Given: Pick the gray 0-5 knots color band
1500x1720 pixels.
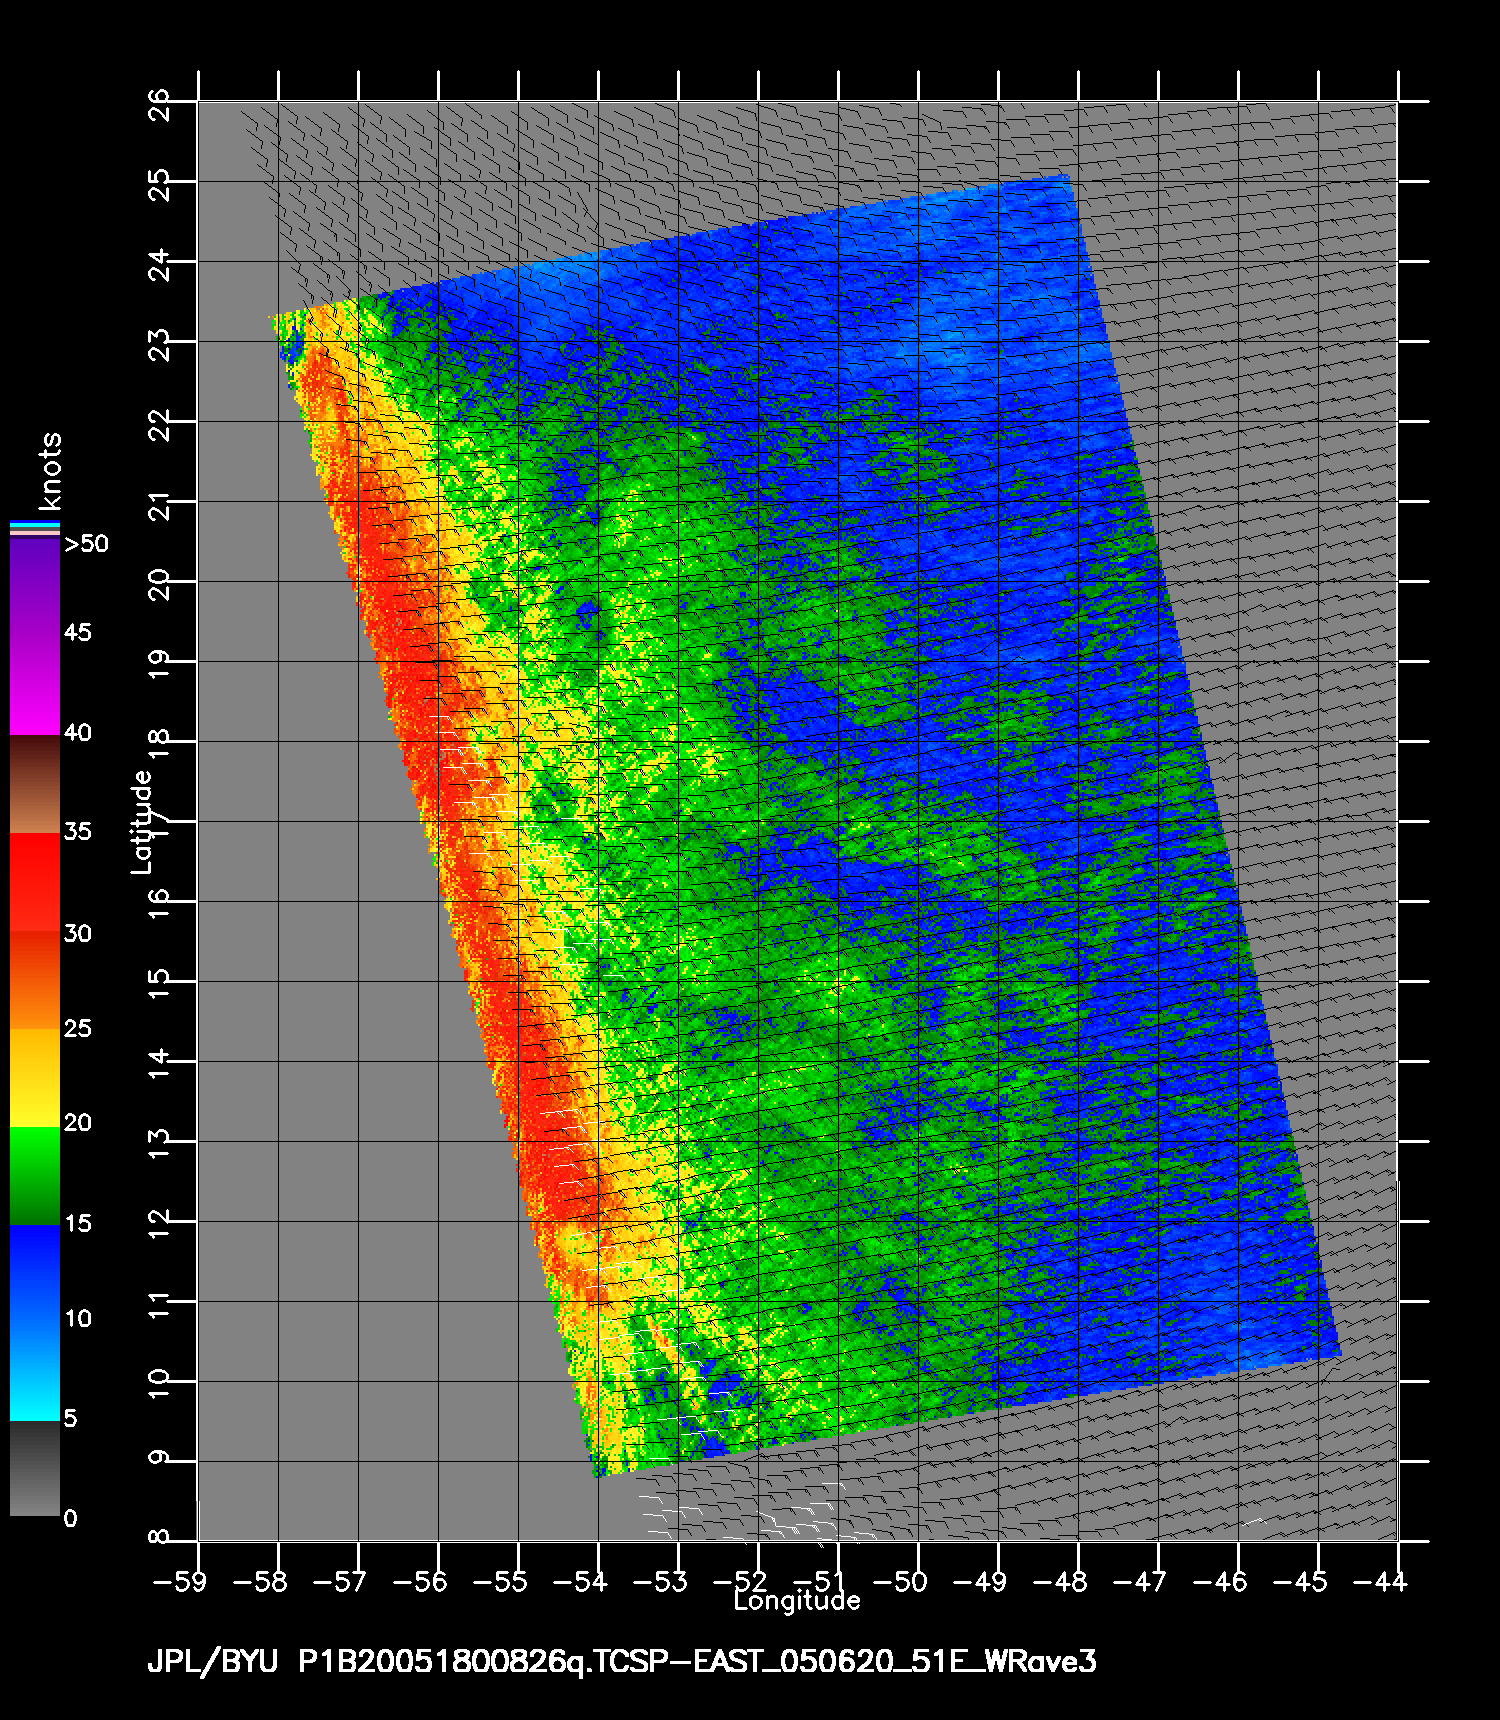Looking at the screenshot, I should pyautogui.click(x=35, y=1468).
